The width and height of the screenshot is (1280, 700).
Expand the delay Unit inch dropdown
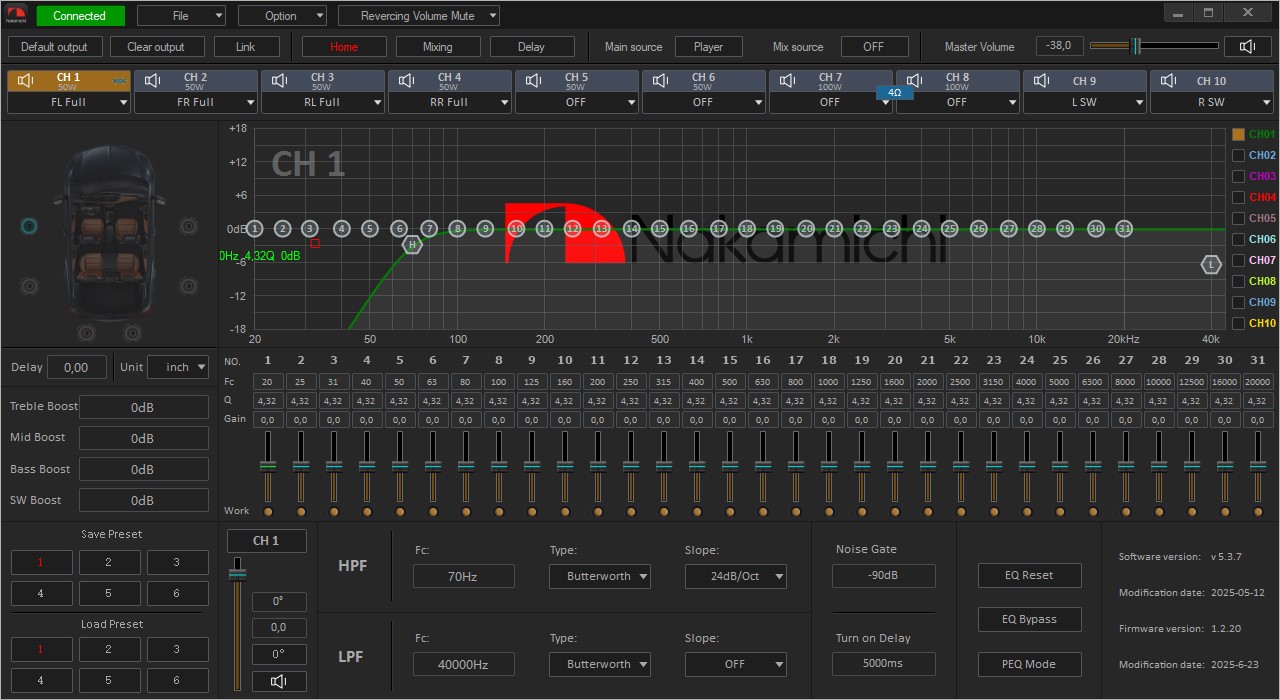[x=178, y=367]
